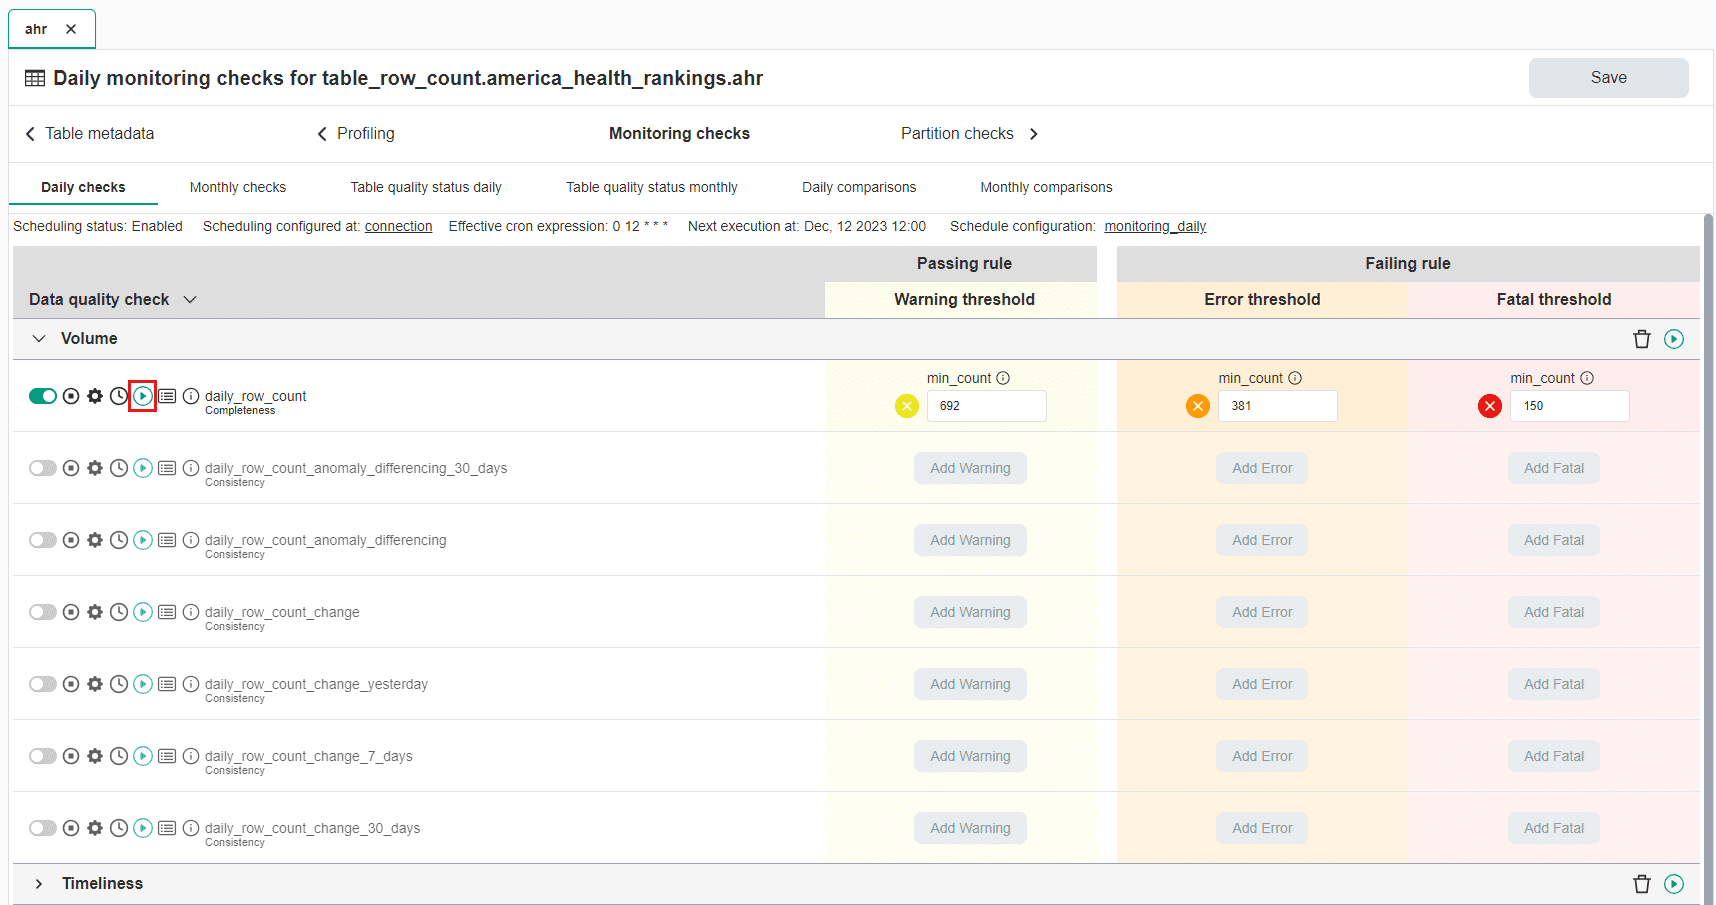Run all Volume category checks
1716x905 pixels.
click(1673, 339)
